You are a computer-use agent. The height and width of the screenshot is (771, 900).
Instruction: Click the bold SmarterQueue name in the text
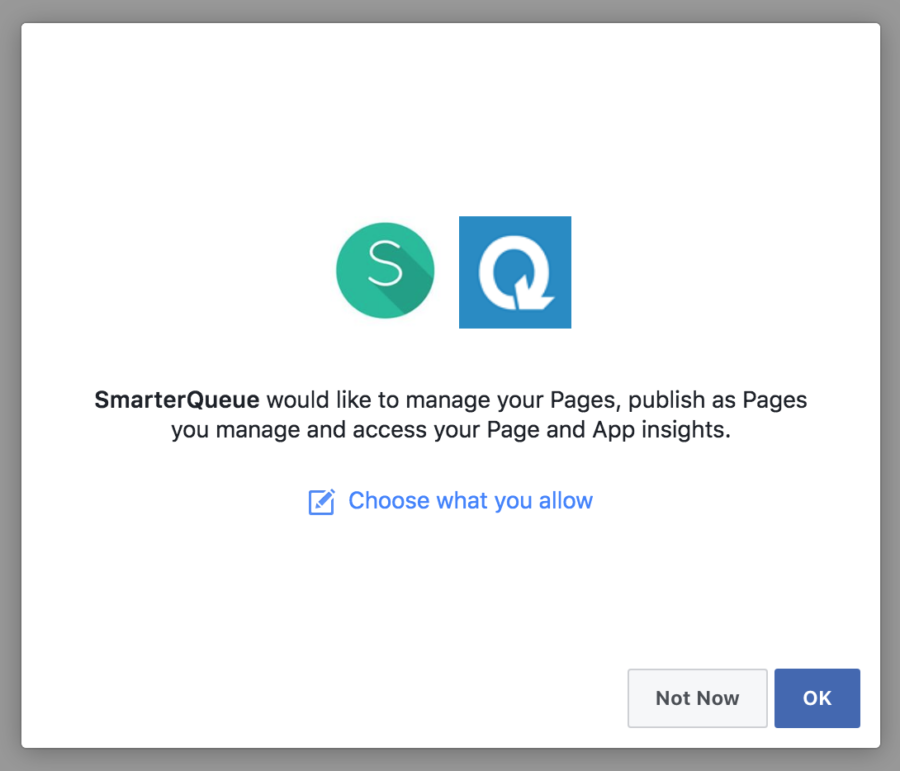[175, 400]
